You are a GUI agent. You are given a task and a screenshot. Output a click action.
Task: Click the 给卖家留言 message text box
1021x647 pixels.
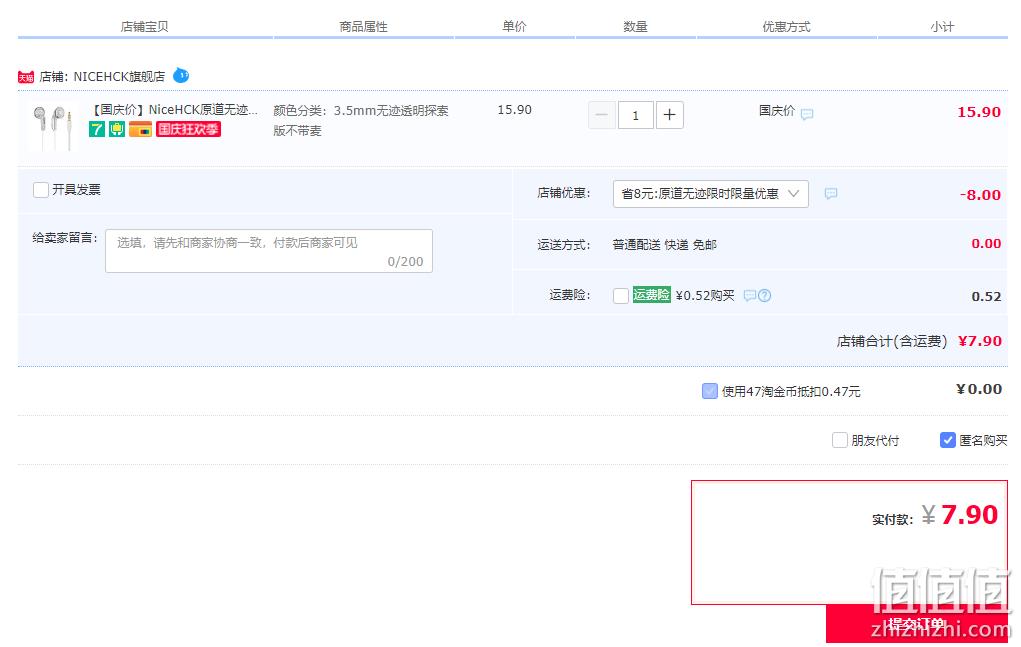[269, 251]
